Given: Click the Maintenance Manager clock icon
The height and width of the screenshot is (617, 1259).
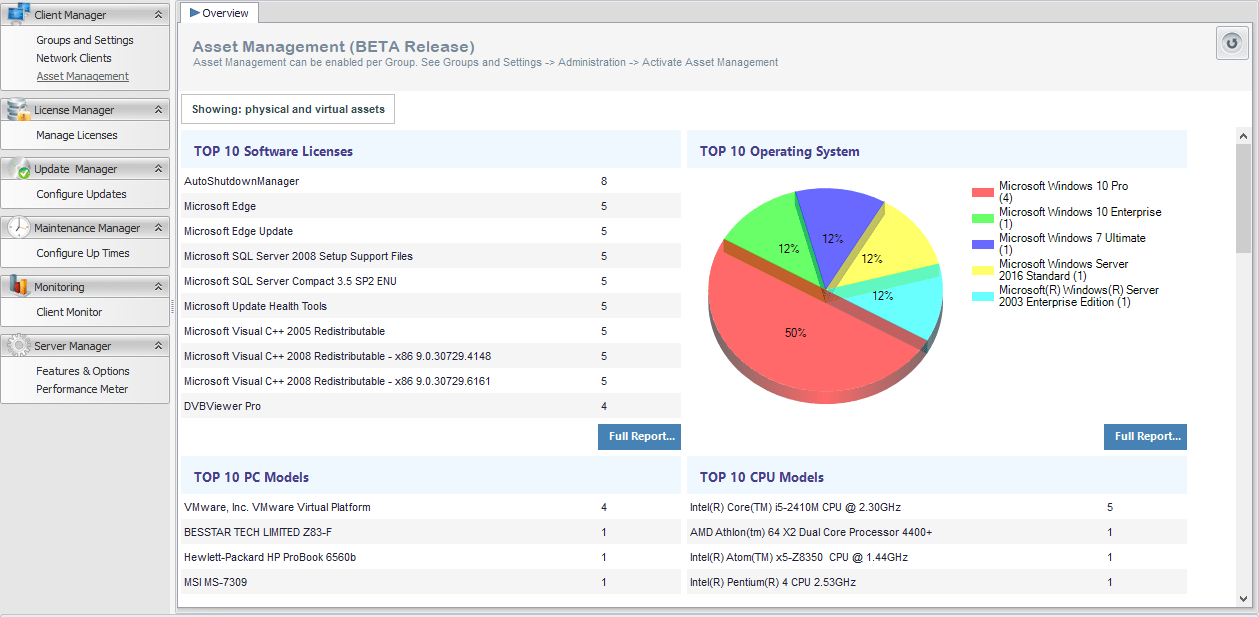Looking at the screenshot, I should pos(18,228).
